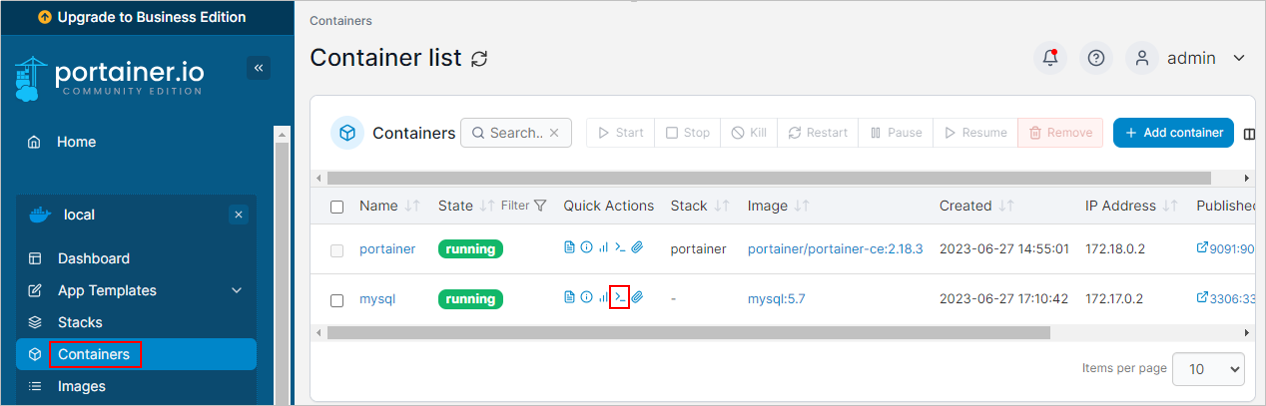The width and height of the screenshot is (1266, 406).
Task: Toggle the select-all containers checkbox
Action: (x=337, y=207)
